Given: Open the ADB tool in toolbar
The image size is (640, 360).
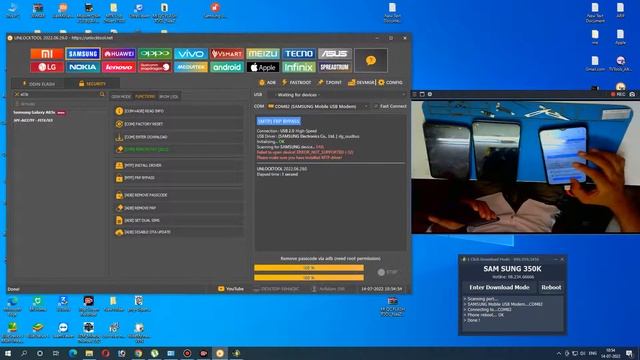Looking at the screenshot, I should click(x=267, y=82).
